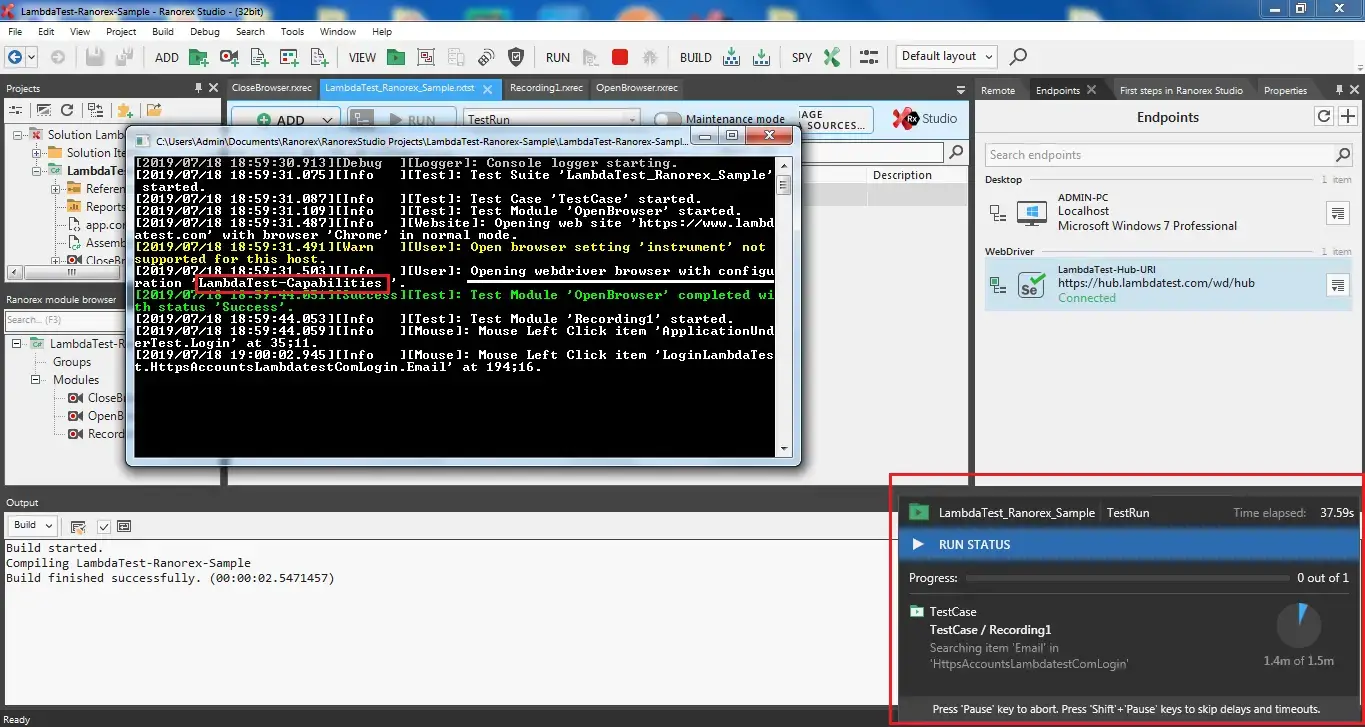Click the red Stop build icon
Viewport: 1365px width, 727px height.
pyautogui.click(x=620, y=56)
